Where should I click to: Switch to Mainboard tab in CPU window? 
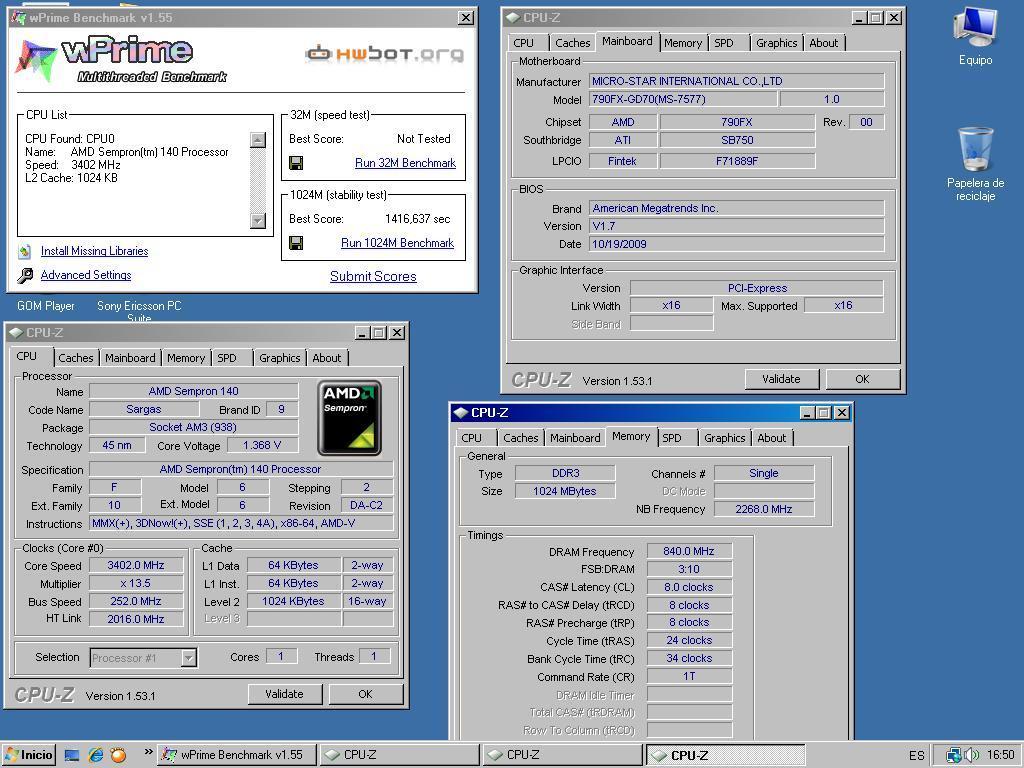[x=130, y=358]
